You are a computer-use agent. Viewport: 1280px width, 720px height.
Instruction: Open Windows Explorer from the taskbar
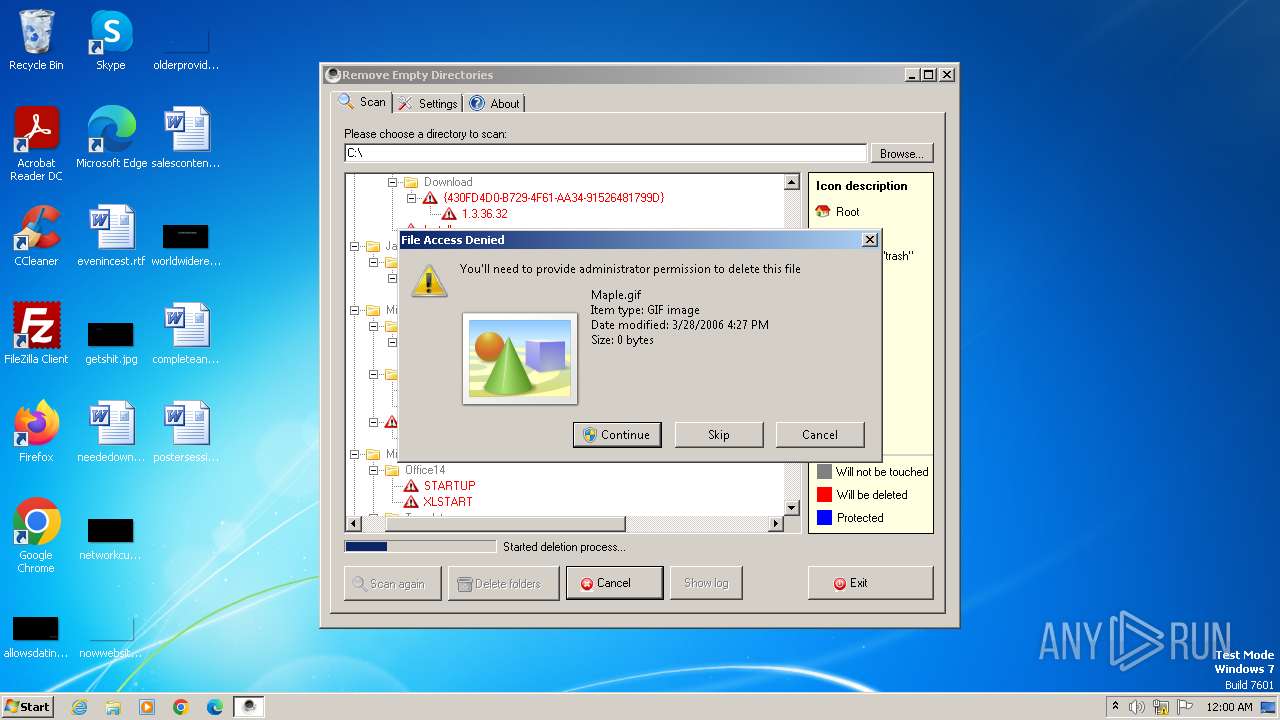pyautogui.click(x=113, y=707)
